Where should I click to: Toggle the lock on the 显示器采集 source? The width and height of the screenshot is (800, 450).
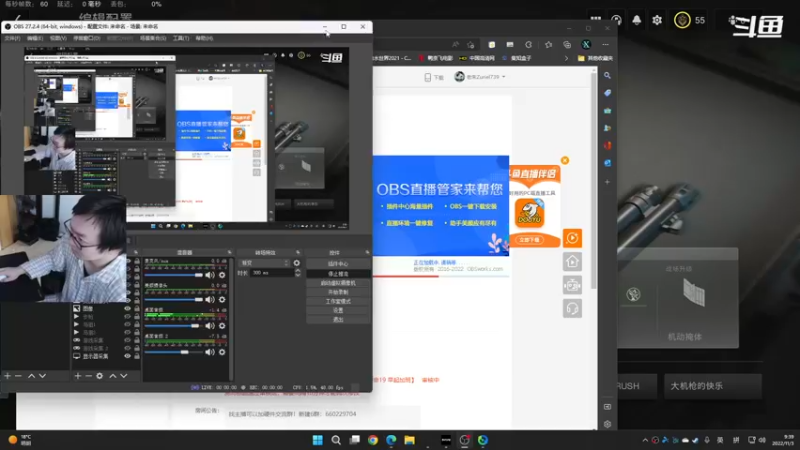click(x=137, y=356)
